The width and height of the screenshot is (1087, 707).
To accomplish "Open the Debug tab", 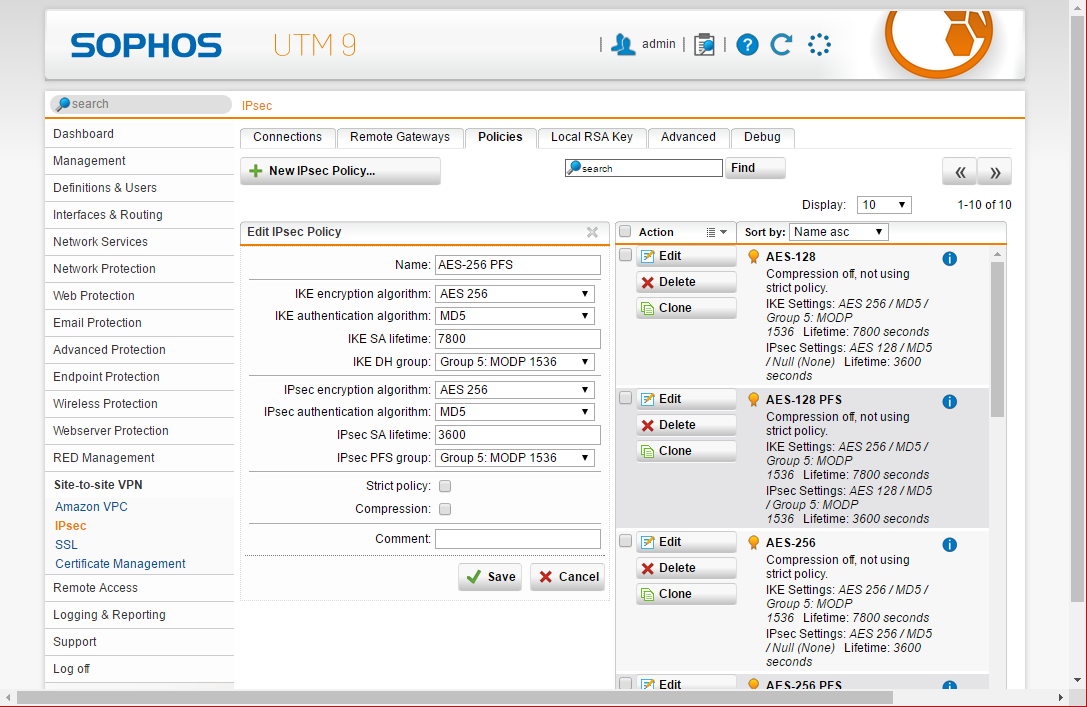I will [x=763, y=137].
